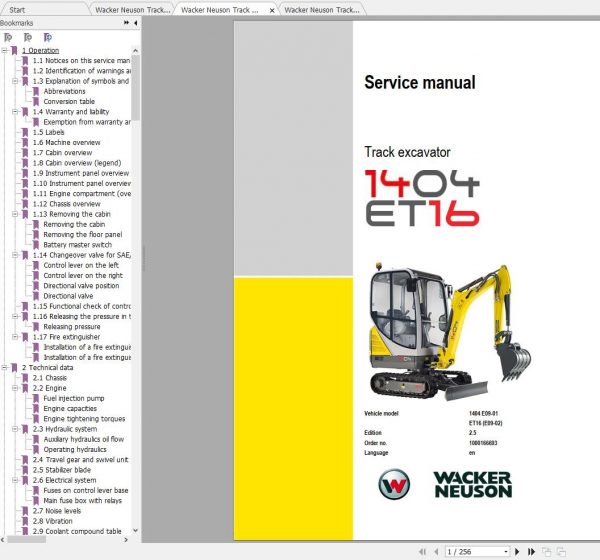Collapse the 1.3 Explanation of symbols node
This screenshot has height=560, width=600.
[x=15, y=81]
